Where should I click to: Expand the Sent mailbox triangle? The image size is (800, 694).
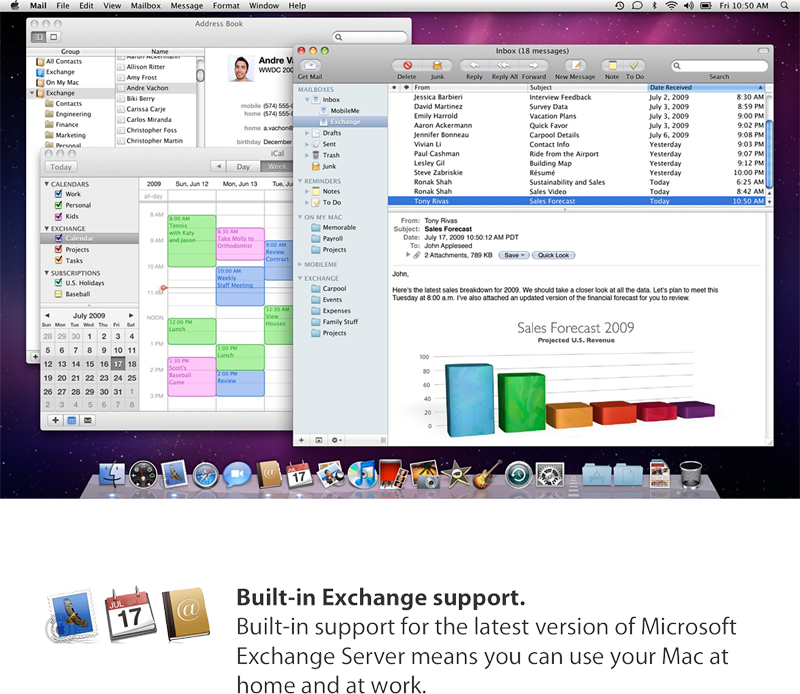tap(307, 144)
